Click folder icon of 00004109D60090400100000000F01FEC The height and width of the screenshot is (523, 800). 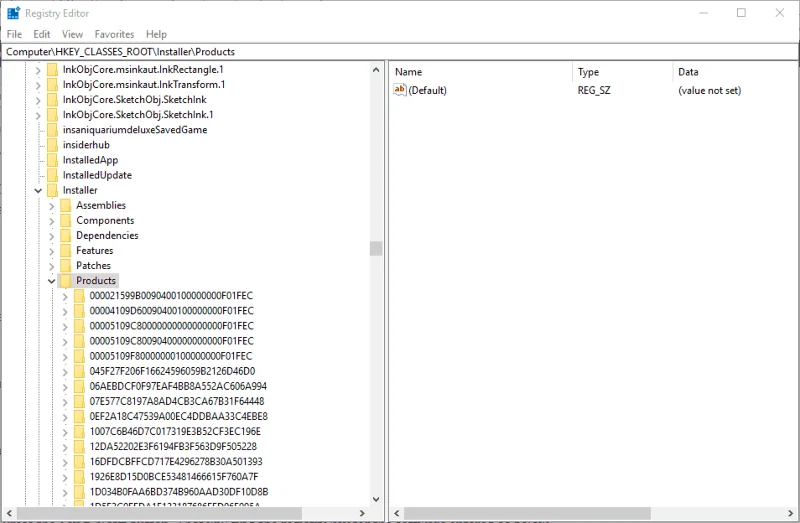click(x=79, y=310)
